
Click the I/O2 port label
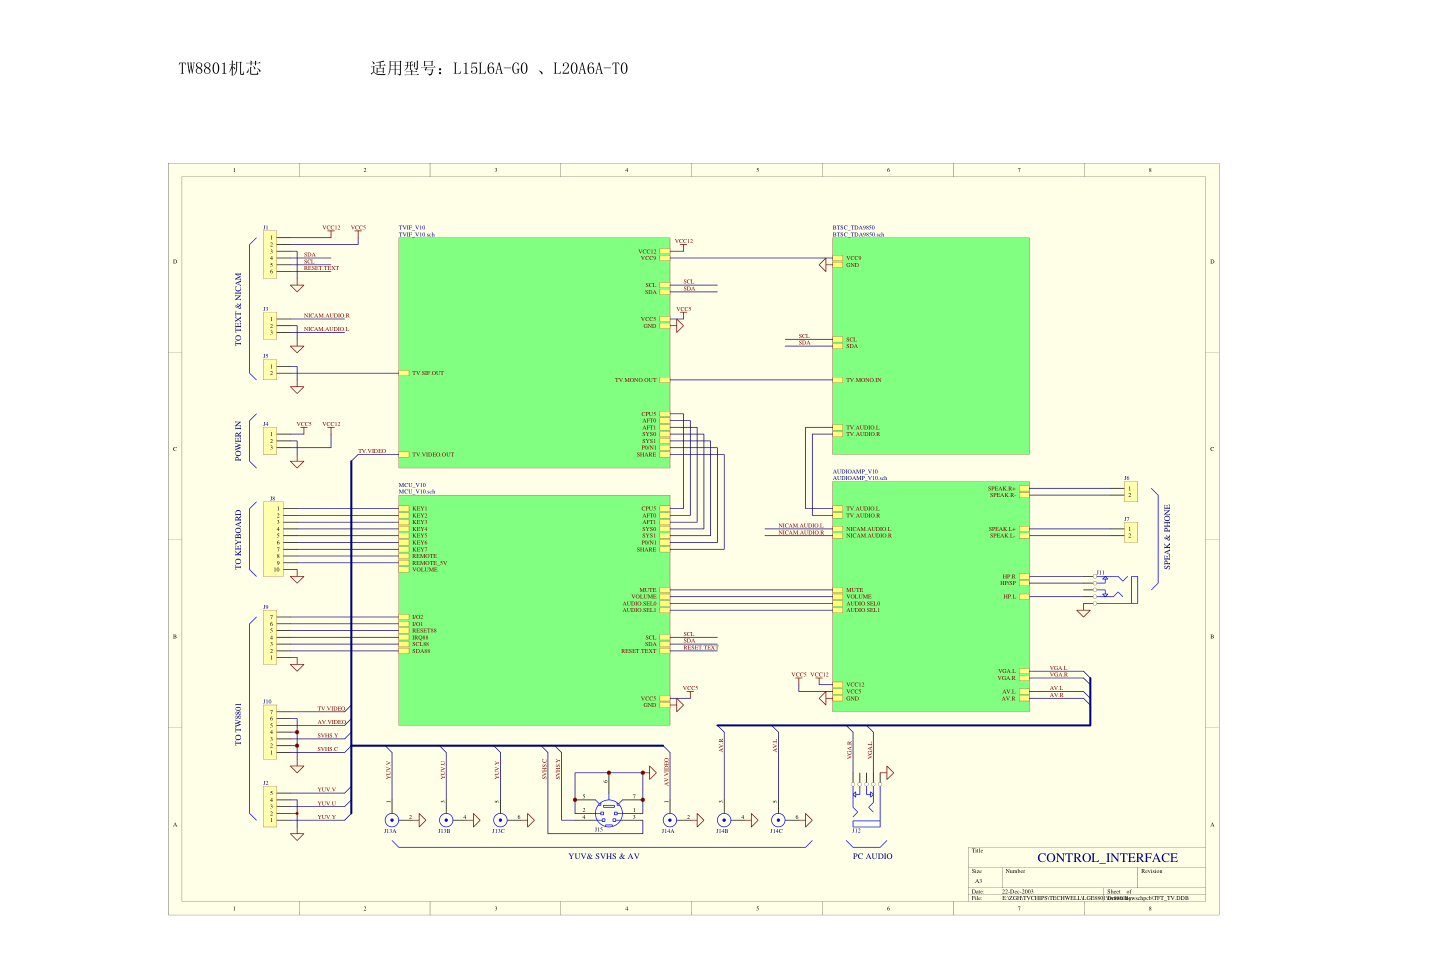pos(418,617)
